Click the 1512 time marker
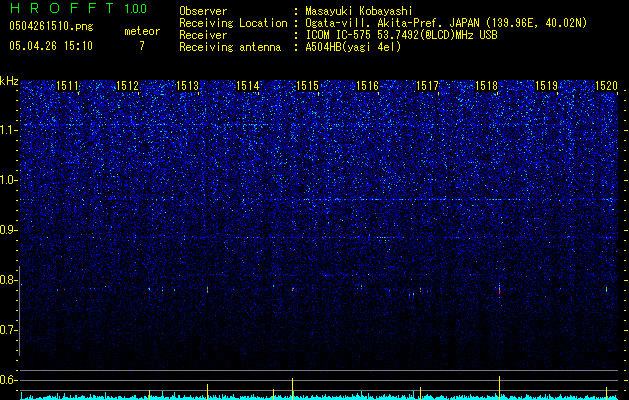The image size is (629, 400). coord(127,85)
